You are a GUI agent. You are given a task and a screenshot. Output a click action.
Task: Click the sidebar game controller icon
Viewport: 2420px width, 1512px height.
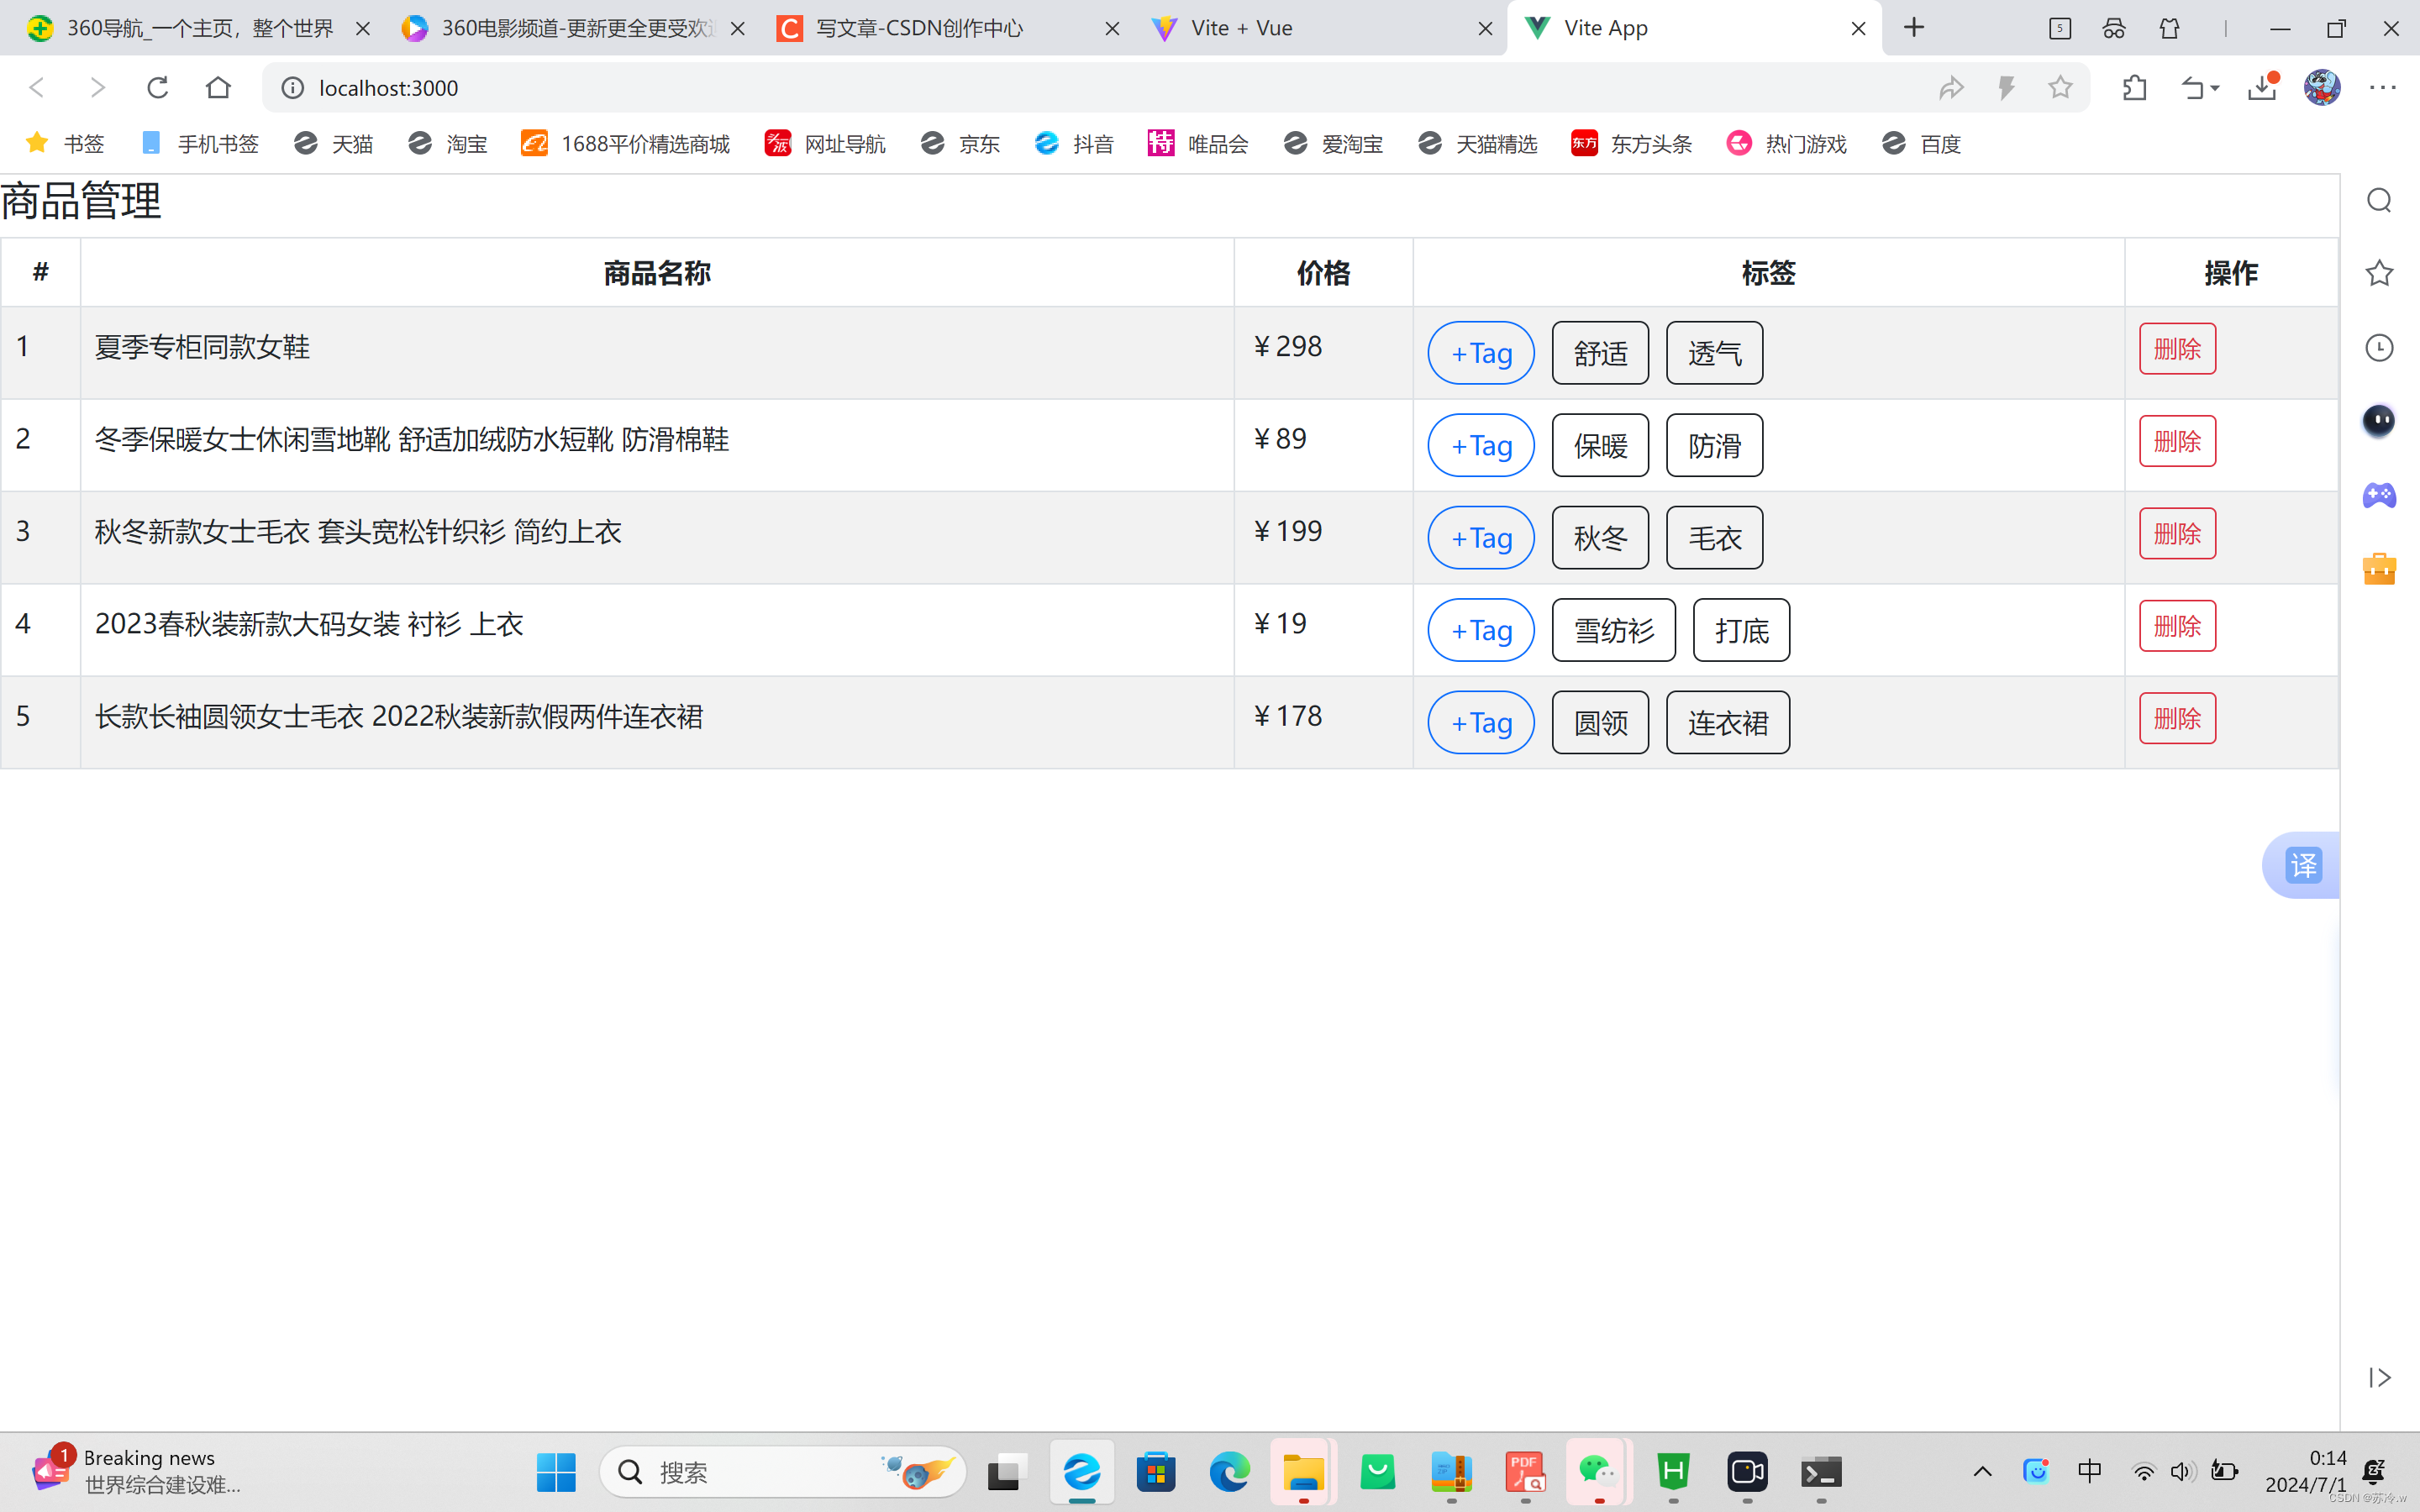click(x=2379, y=495)
